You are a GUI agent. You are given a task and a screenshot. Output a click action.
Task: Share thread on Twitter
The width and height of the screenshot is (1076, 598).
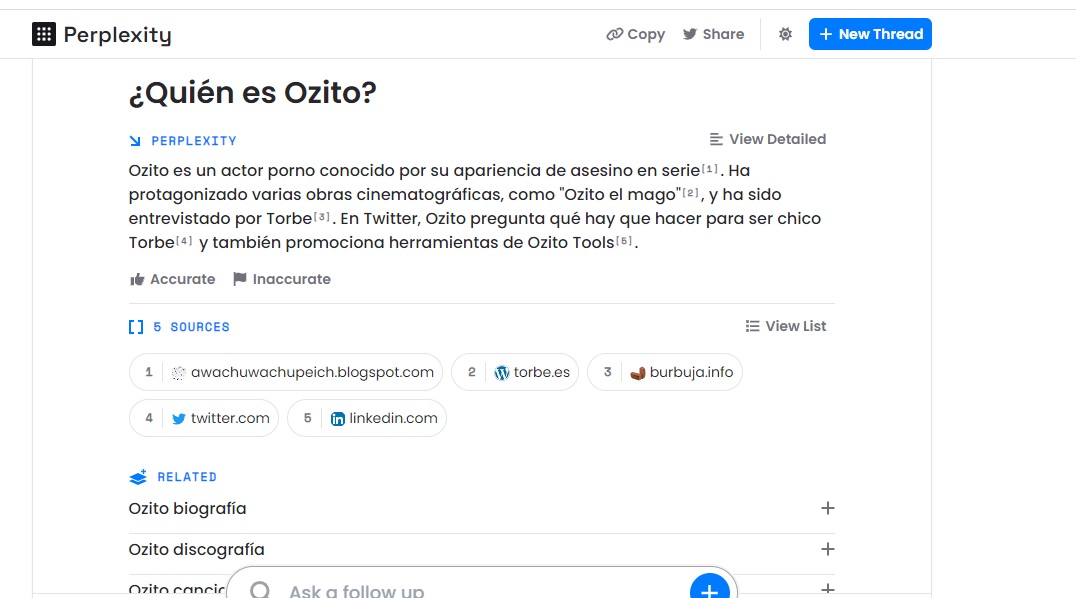[x=714, y=34]
